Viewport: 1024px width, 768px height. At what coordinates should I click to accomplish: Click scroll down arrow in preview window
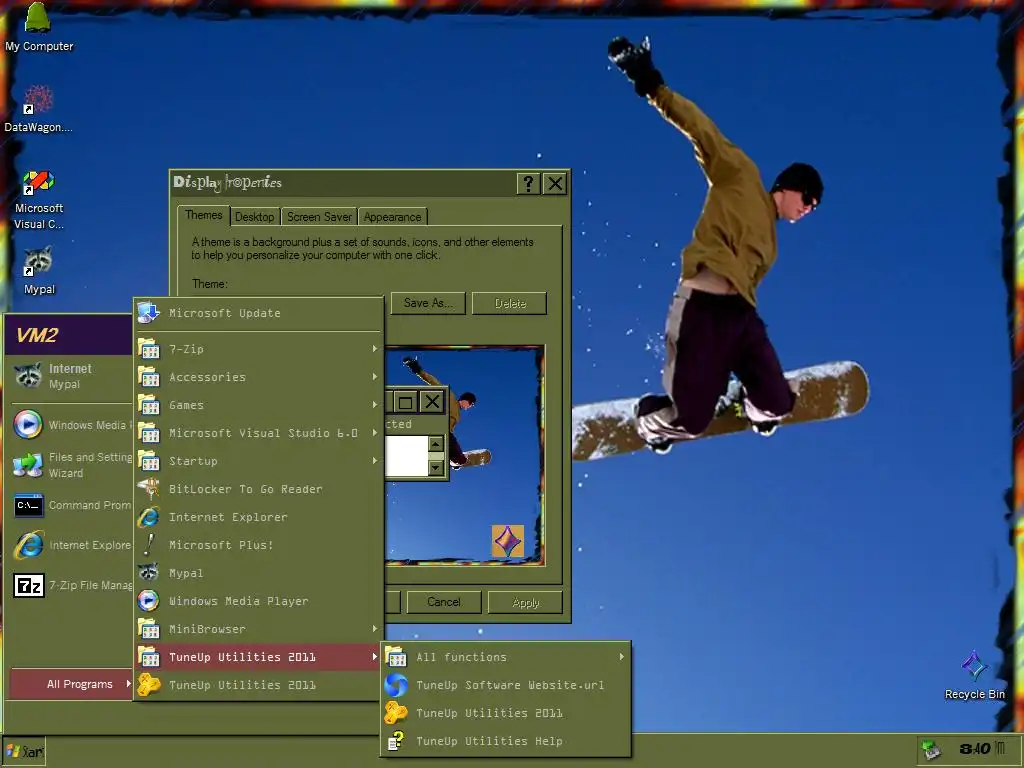coord(436,468)
